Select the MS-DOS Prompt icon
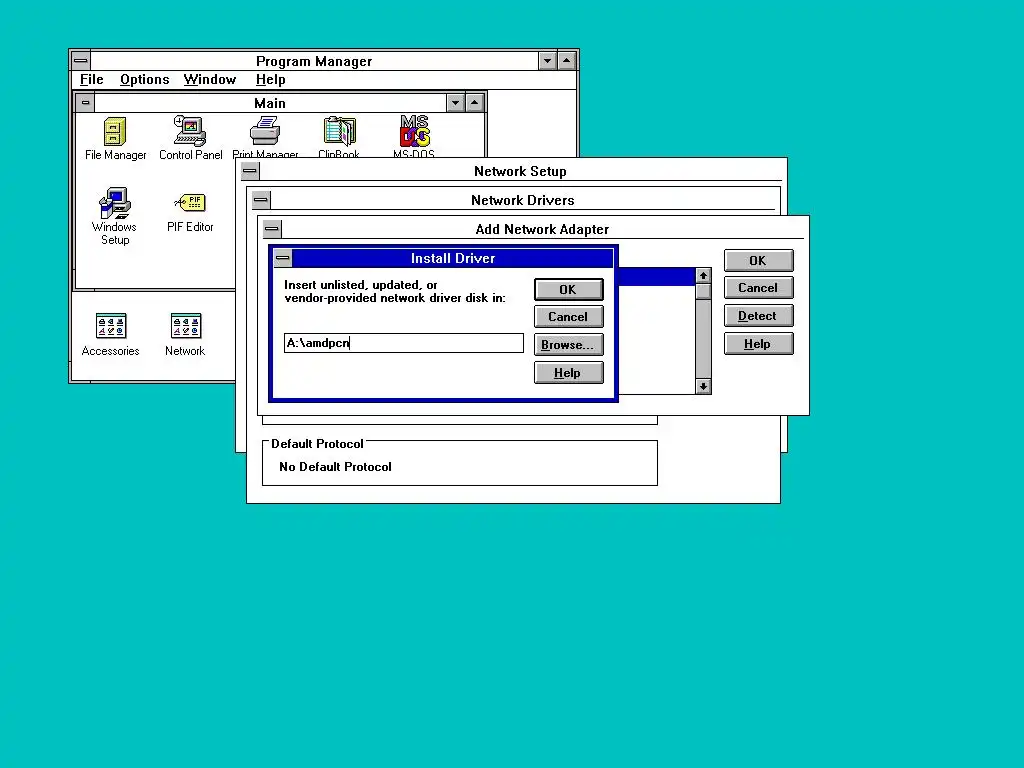Viewport: 1024px width, 768px height. pos(414,137)
